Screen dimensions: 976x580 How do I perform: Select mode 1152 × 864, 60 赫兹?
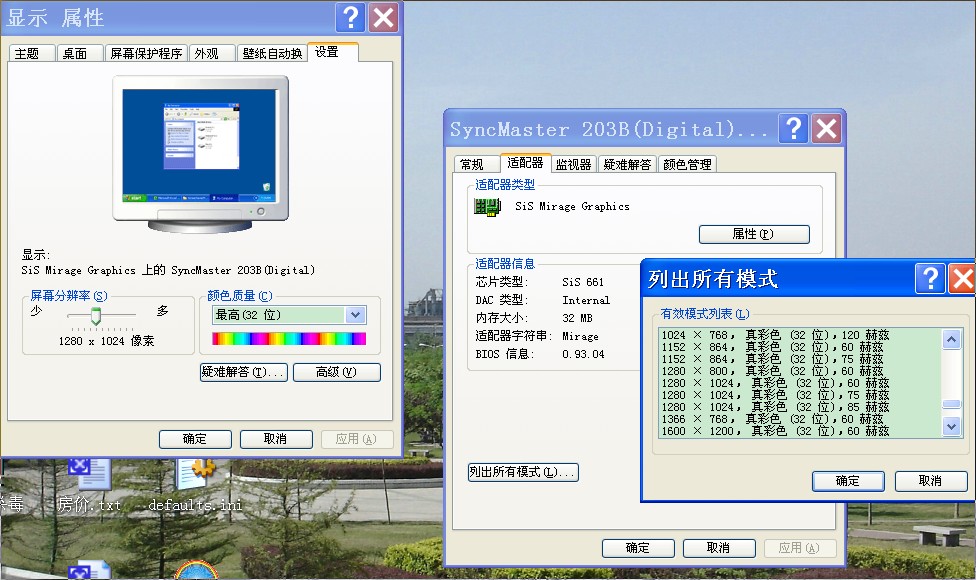(800, 347)
